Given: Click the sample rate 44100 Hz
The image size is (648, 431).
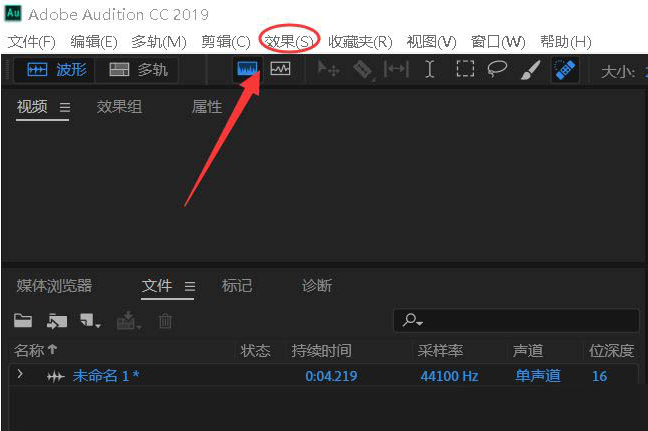Looking at the screenshot, I should pyautogui.click(x=449, y=376).
